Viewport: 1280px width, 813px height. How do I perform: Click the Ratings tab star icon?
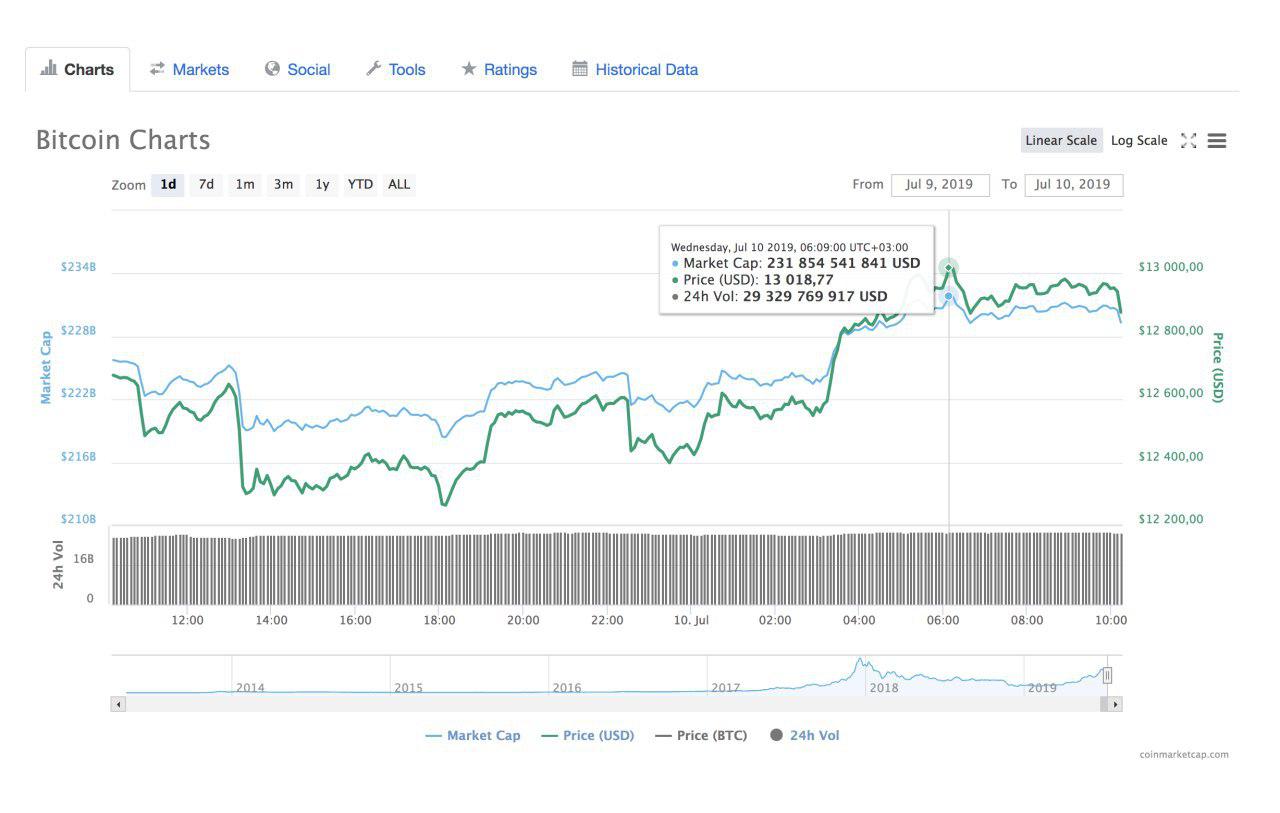click(x=468, y=68)
